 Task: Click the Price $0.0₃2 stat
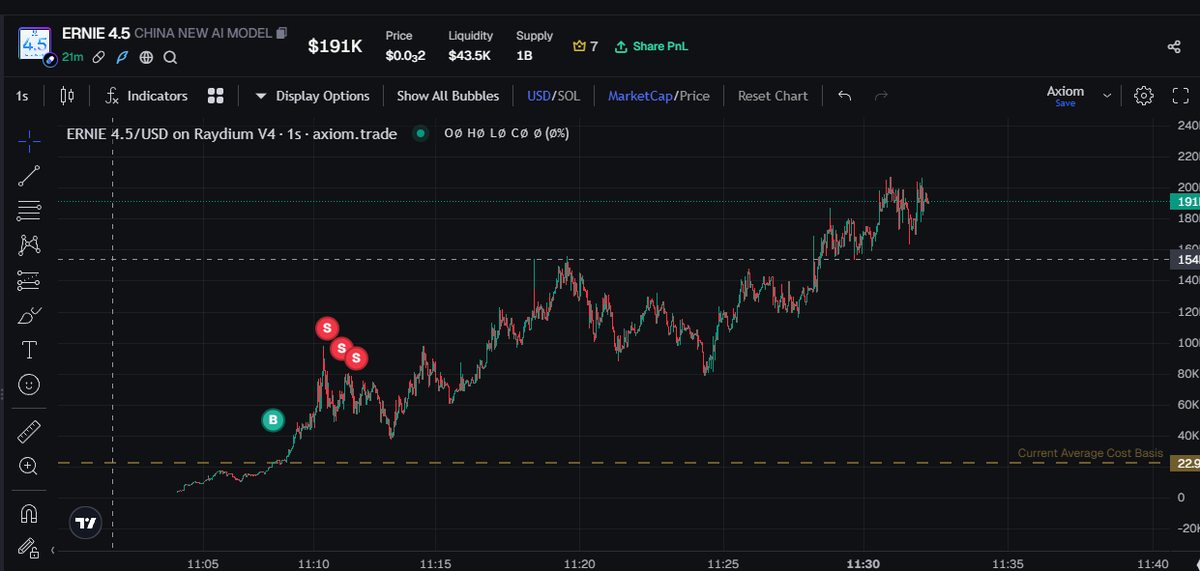405,46
